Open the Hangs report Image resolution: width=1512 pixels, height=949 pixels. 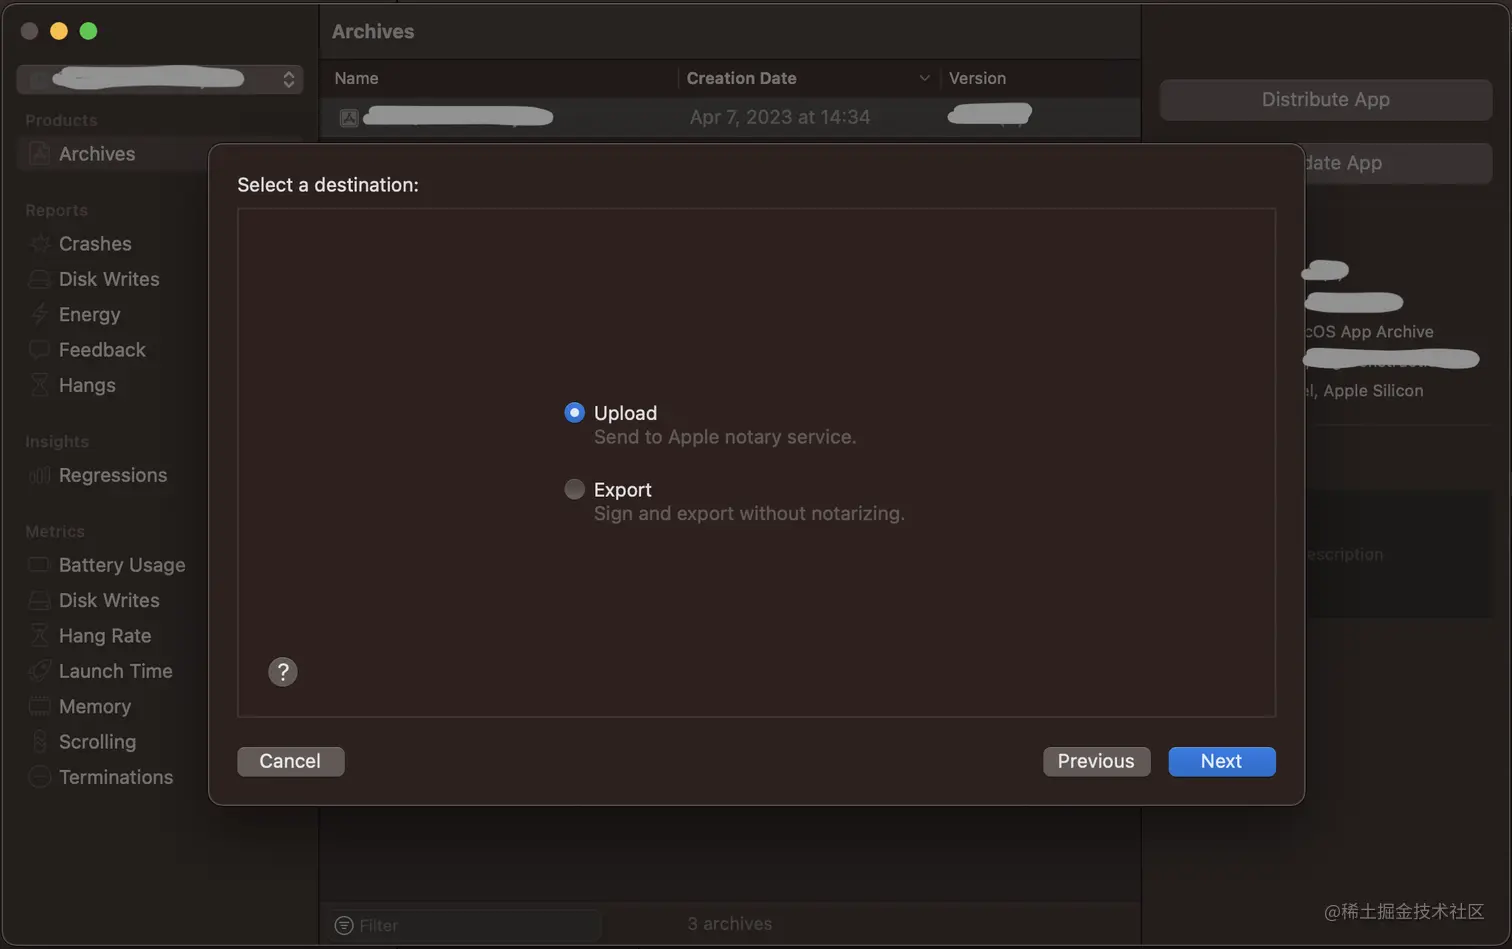(85, 385)
